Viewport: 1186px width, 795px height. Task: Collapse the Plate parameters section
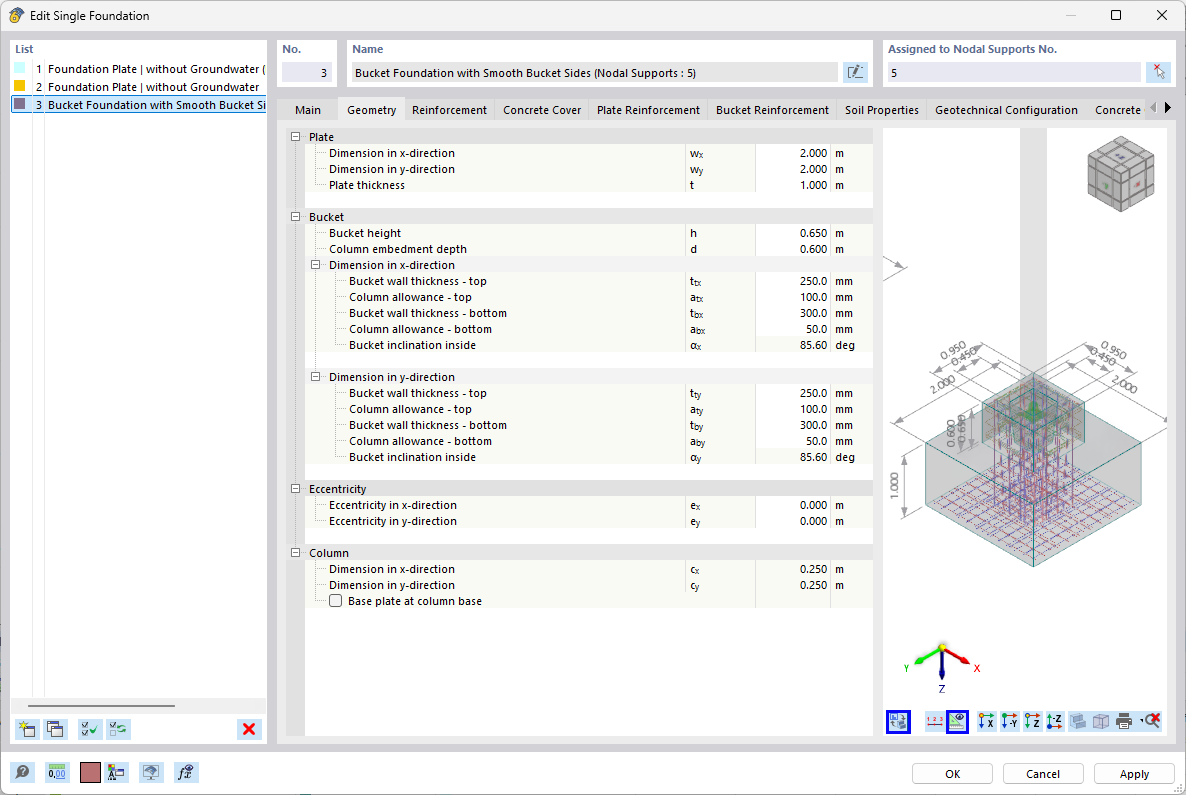pyautogui.click(x=294, y=136)
